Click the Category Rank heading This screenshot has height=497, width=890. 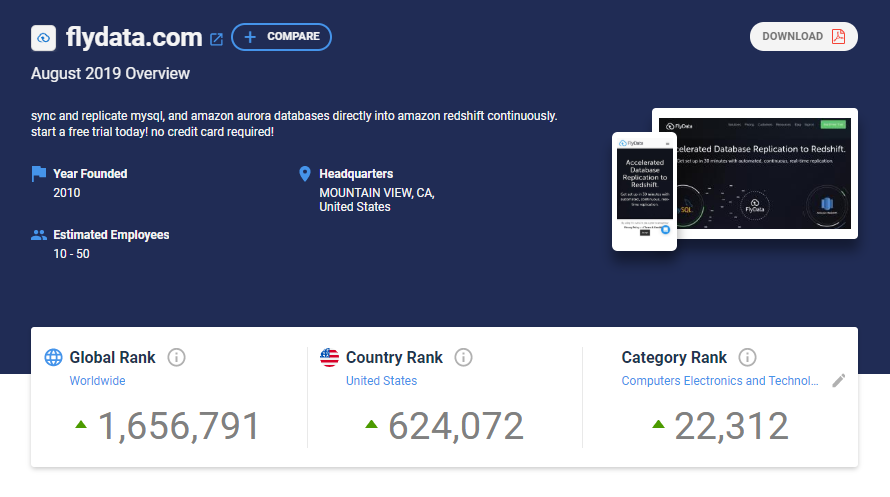tap(674, 357)
